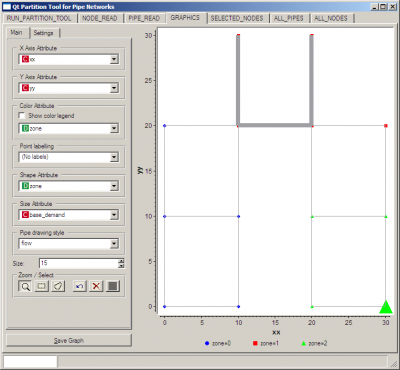Increase the Size spinner value
400x370 pixels.
click(x=121, y=261)
